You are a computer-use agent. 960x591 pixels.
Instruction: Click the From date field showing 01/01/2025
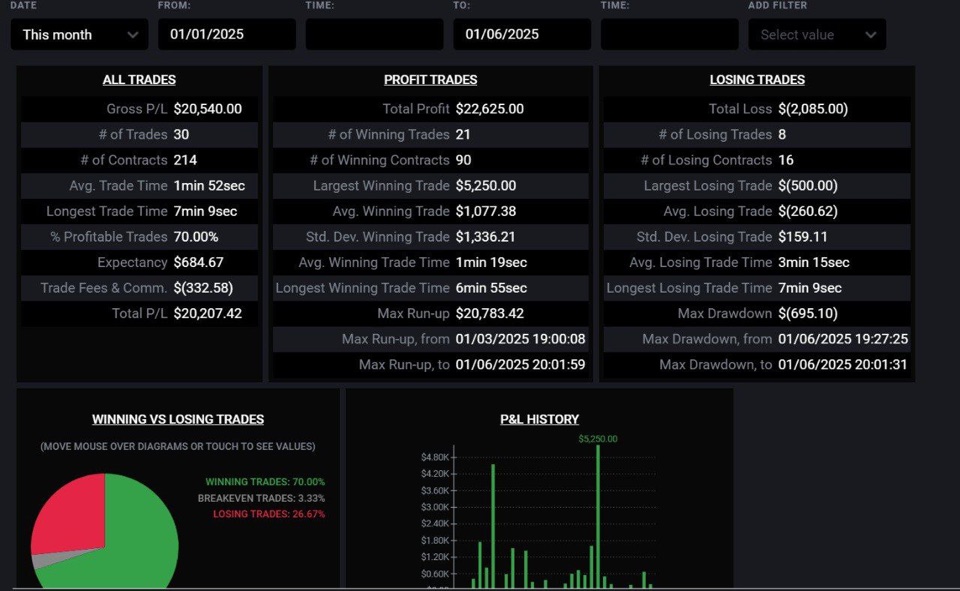(x=227, y=34)
